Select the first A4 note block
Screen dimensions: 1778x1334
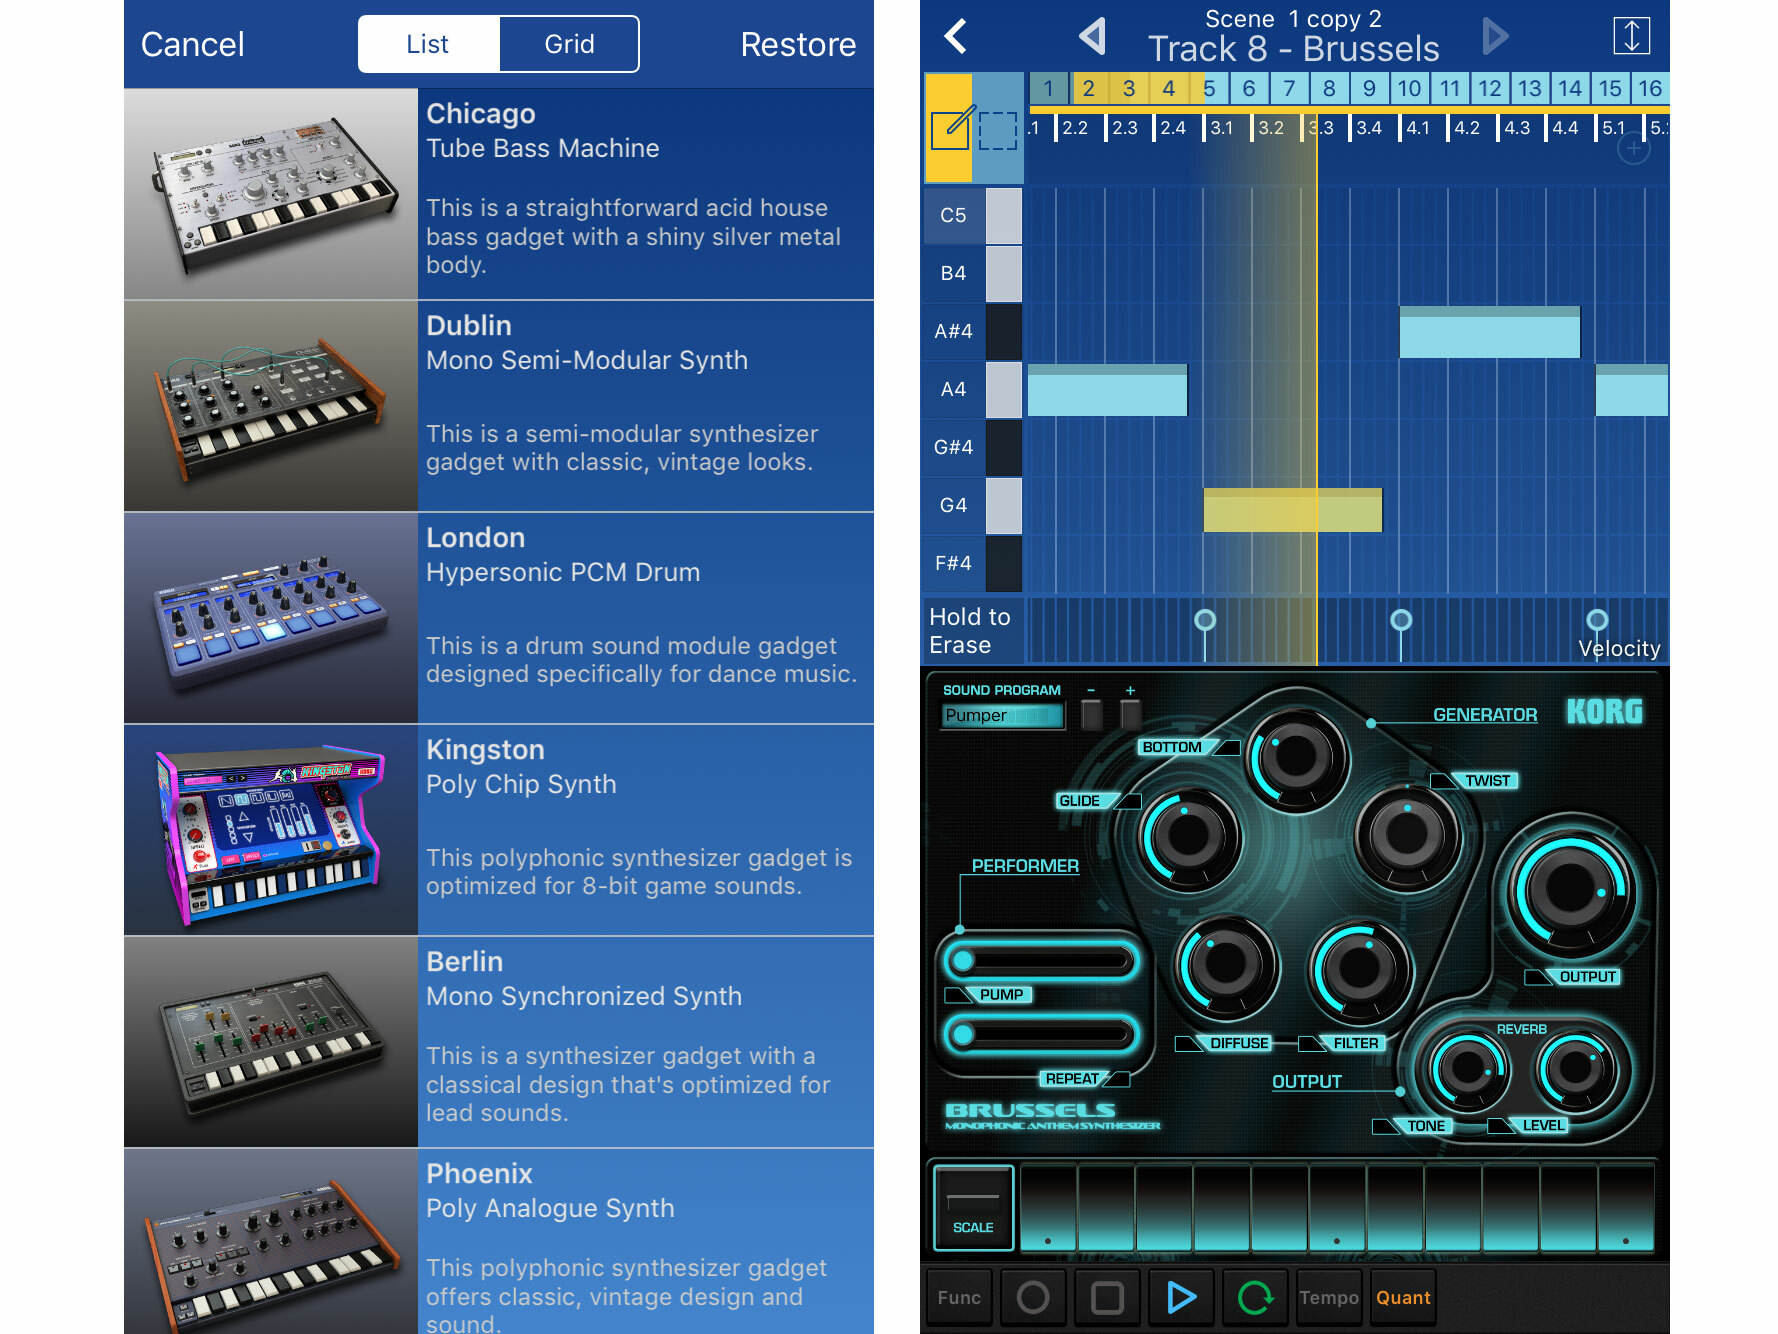coord(1107,390)
